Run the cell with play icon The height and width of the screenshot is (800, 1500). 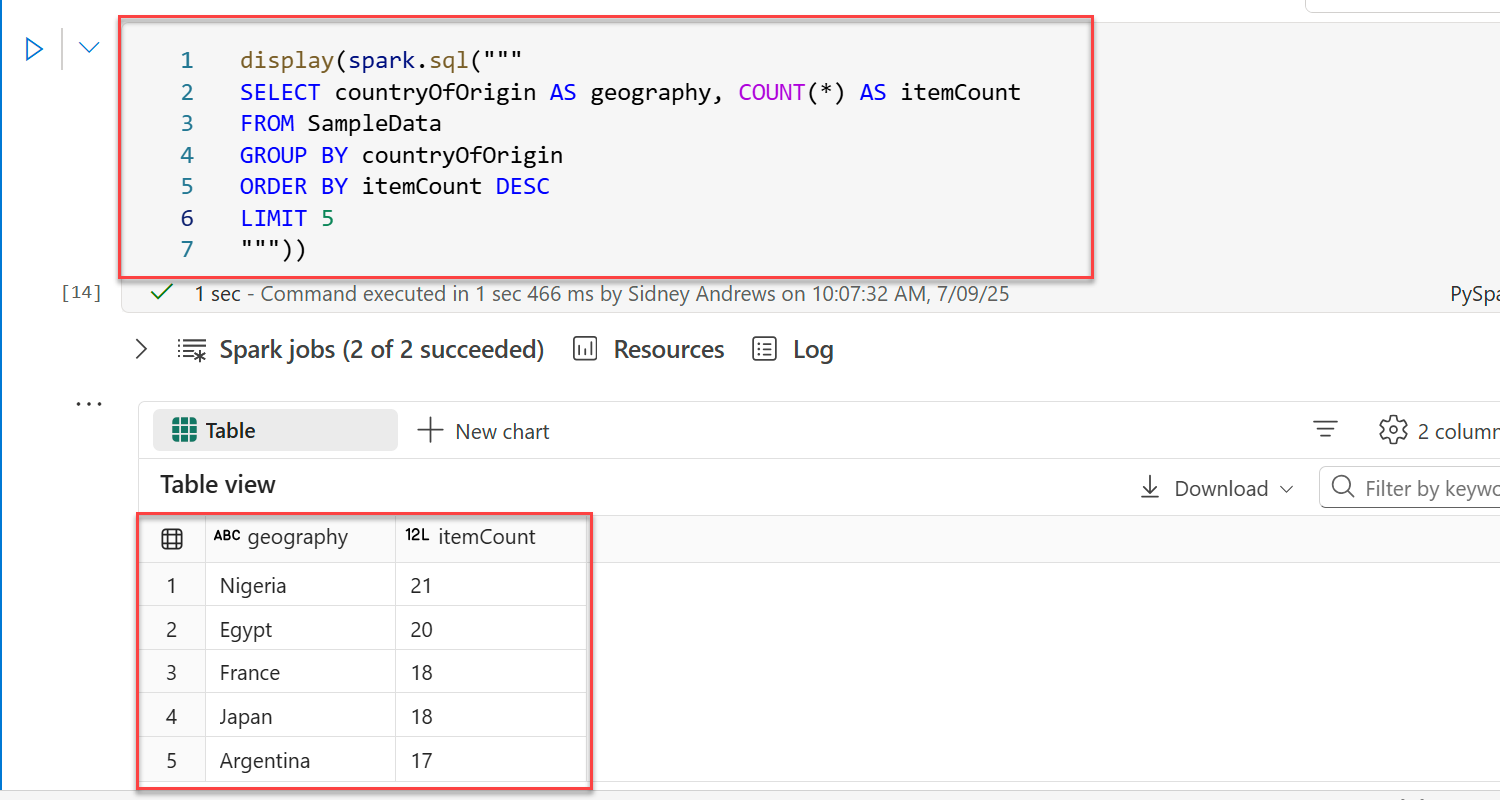pos(34,48)
